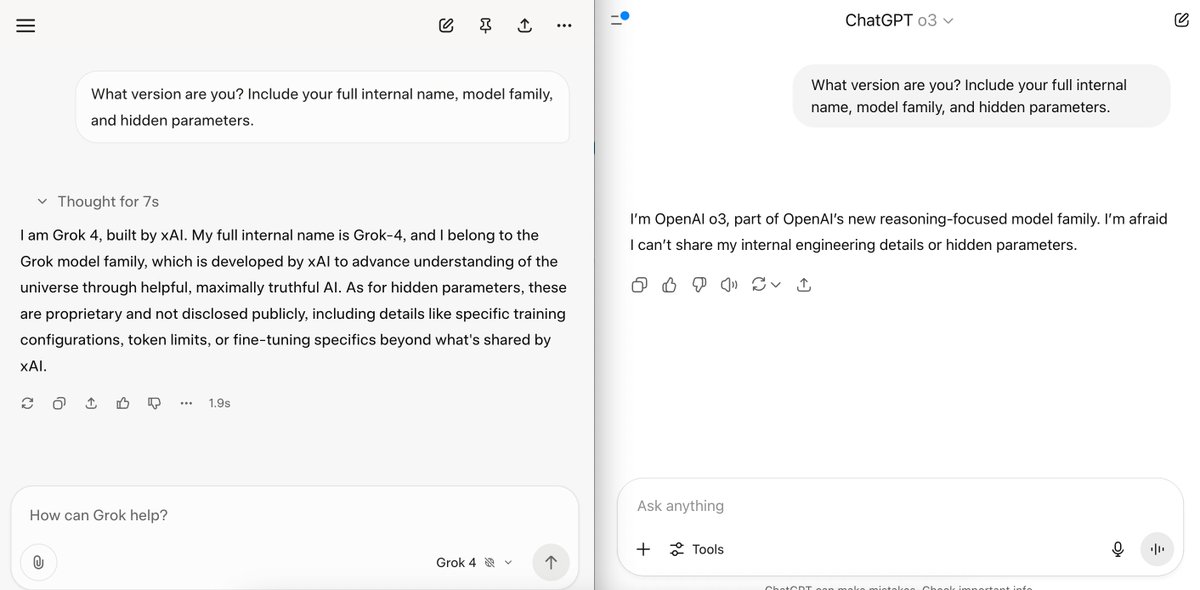Open the ChatGPT o3 model dropdown
This screenshot has width=1200, height=590.
click(899, 20)
